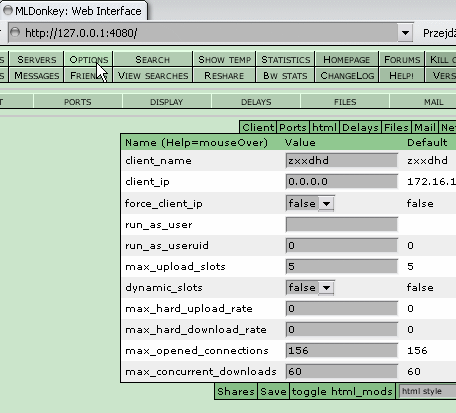Open the Servers menu item
This screenshot has width=456, height=413.
(x=37, y=59)
